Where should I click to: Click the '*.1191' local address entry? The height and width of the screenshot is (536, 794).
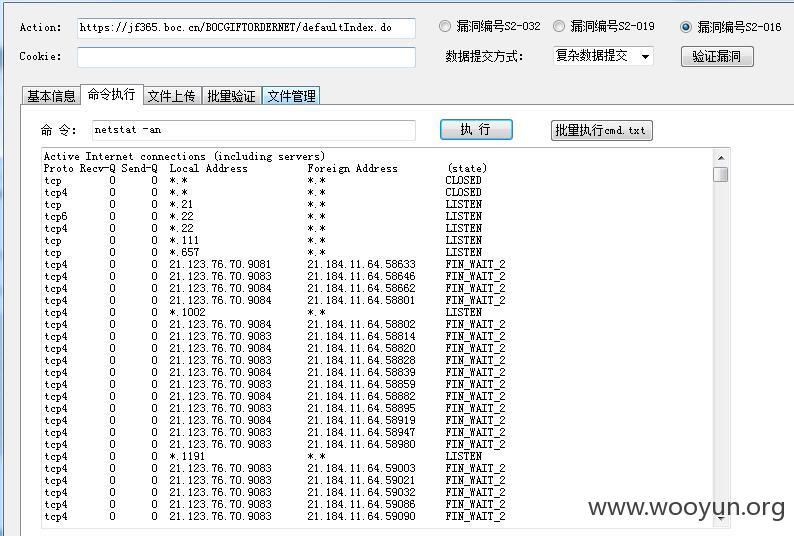[187, 456]
